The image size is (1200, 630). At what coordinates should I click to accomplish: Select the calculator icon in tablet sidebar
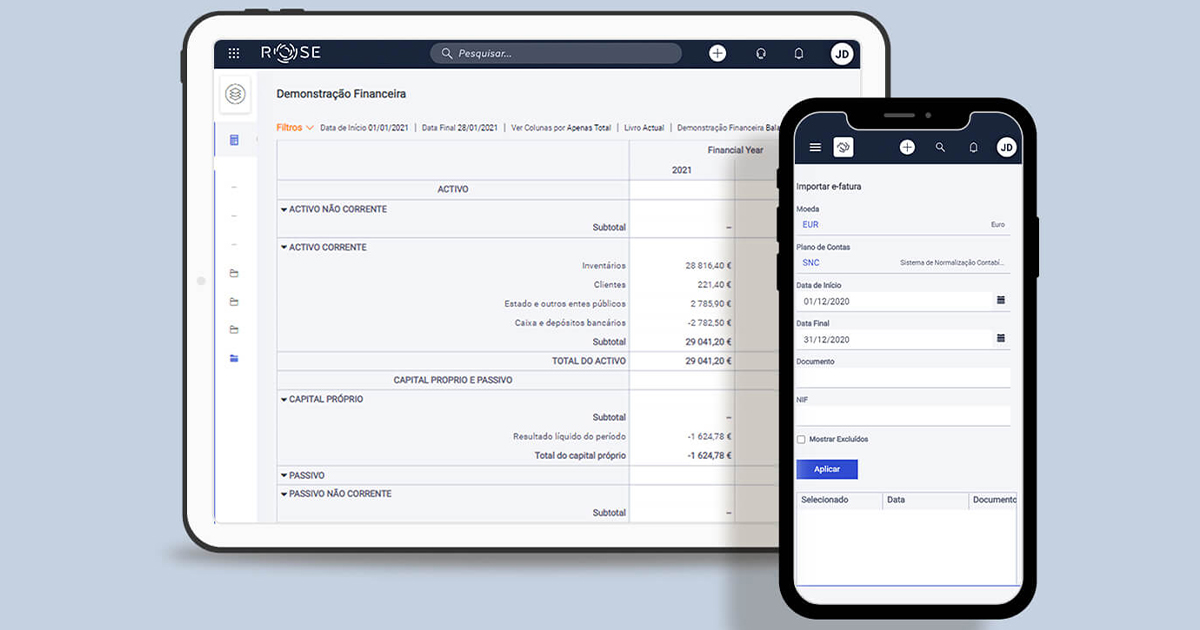(234, 140)
